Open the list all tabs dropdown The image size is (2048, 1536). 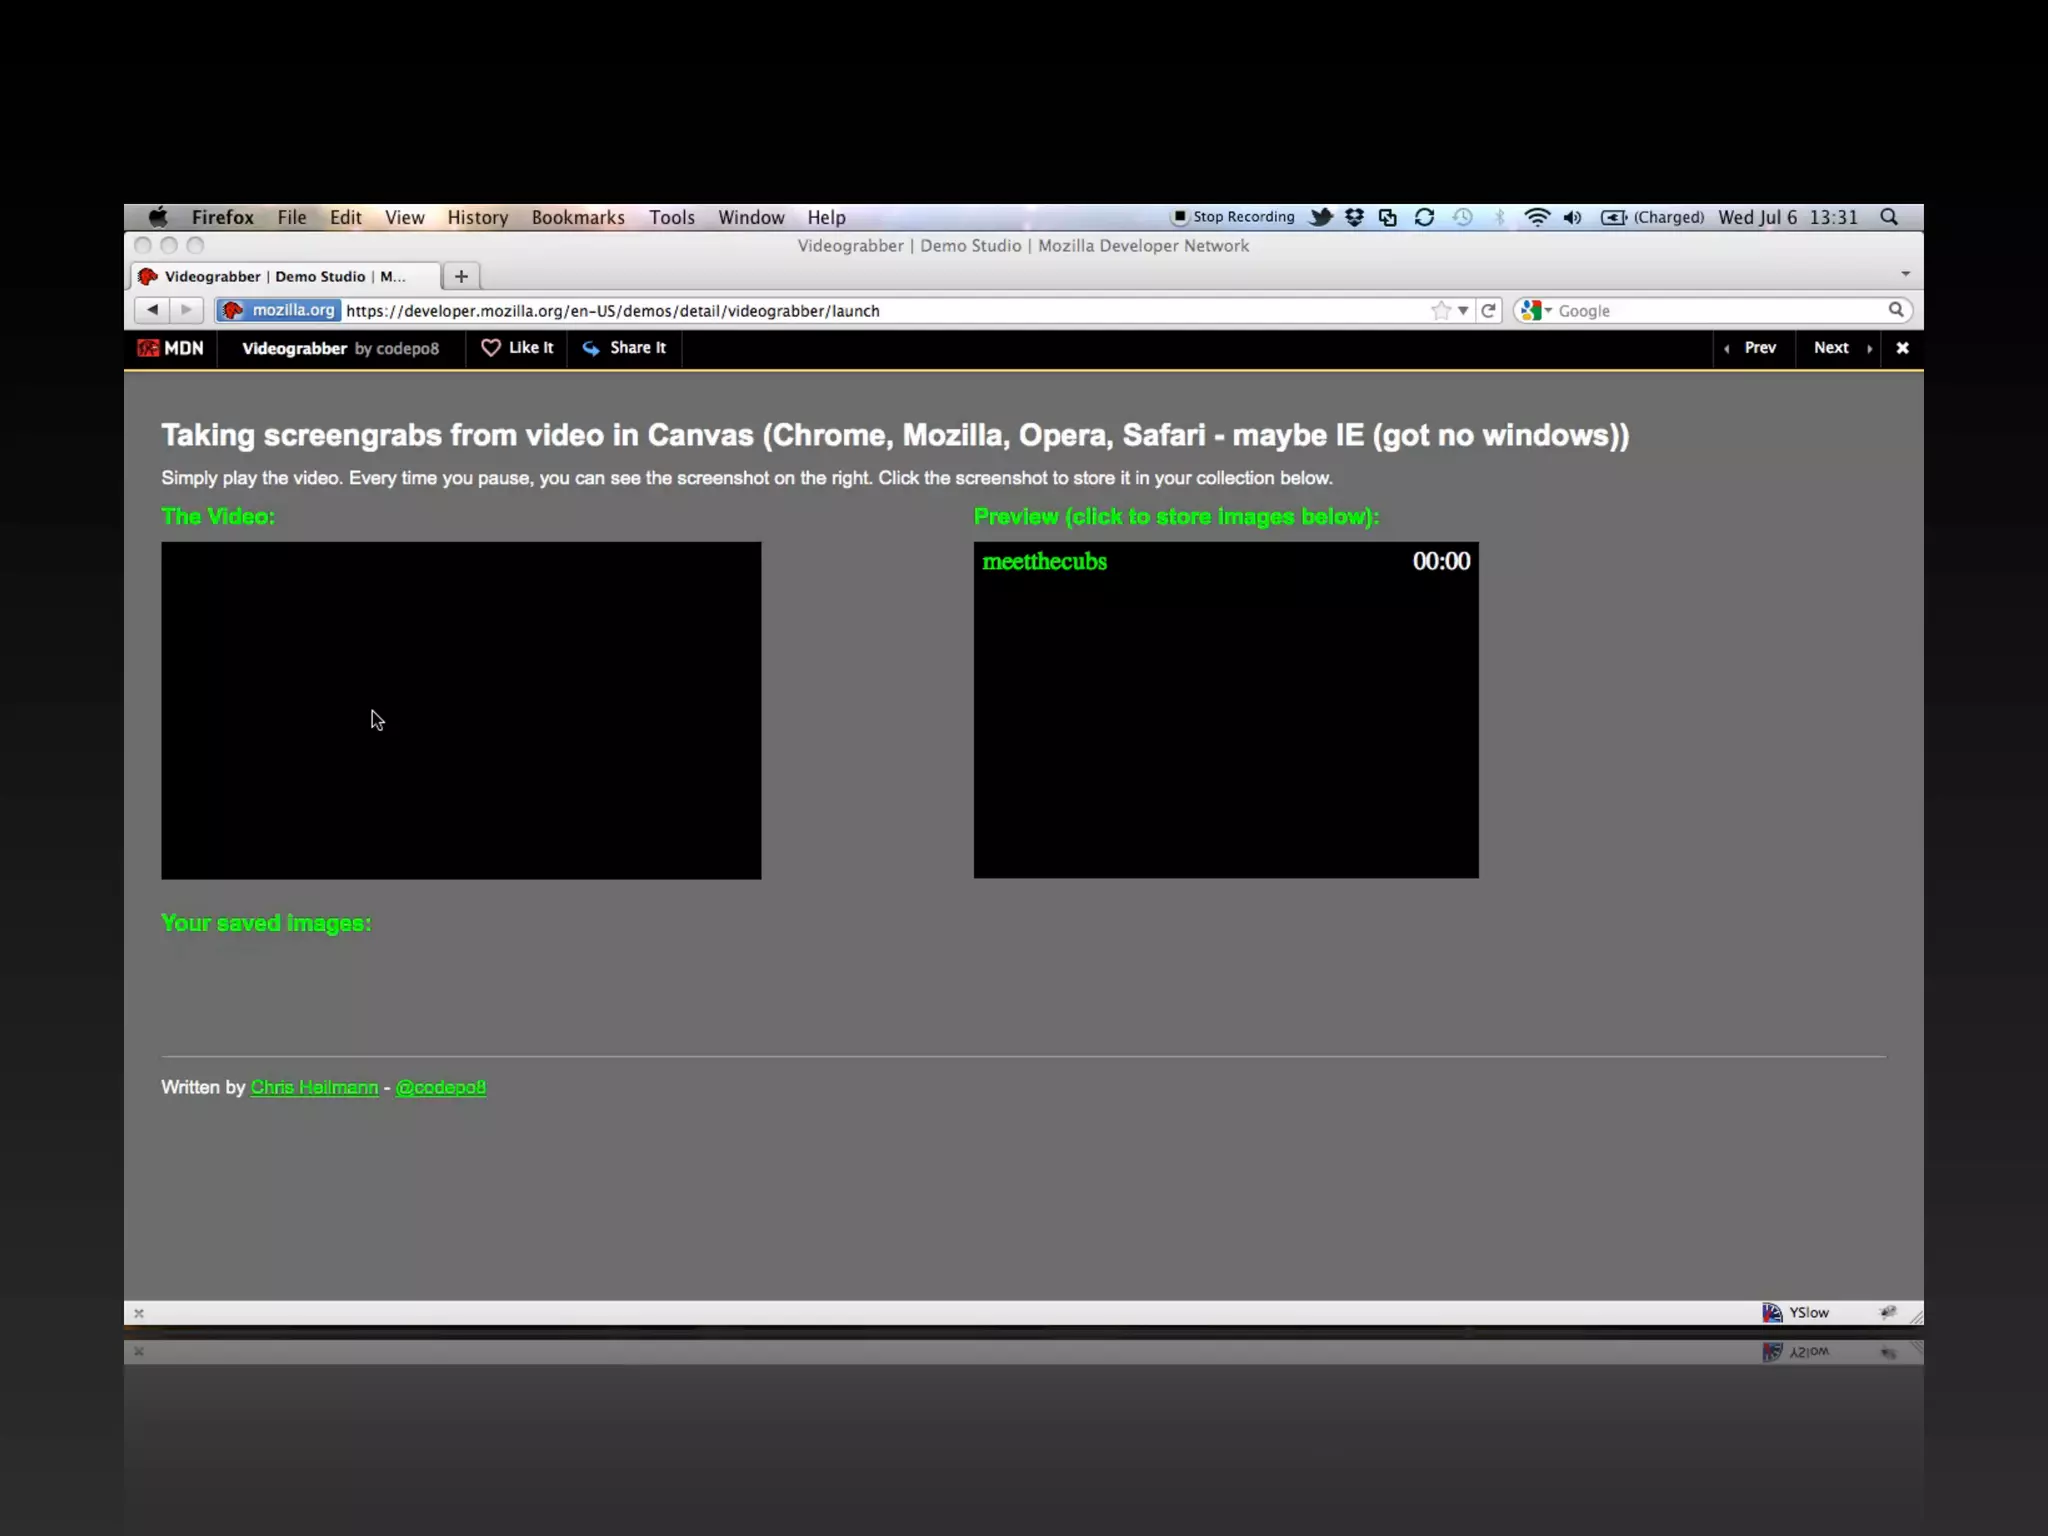coord(1905,274)
